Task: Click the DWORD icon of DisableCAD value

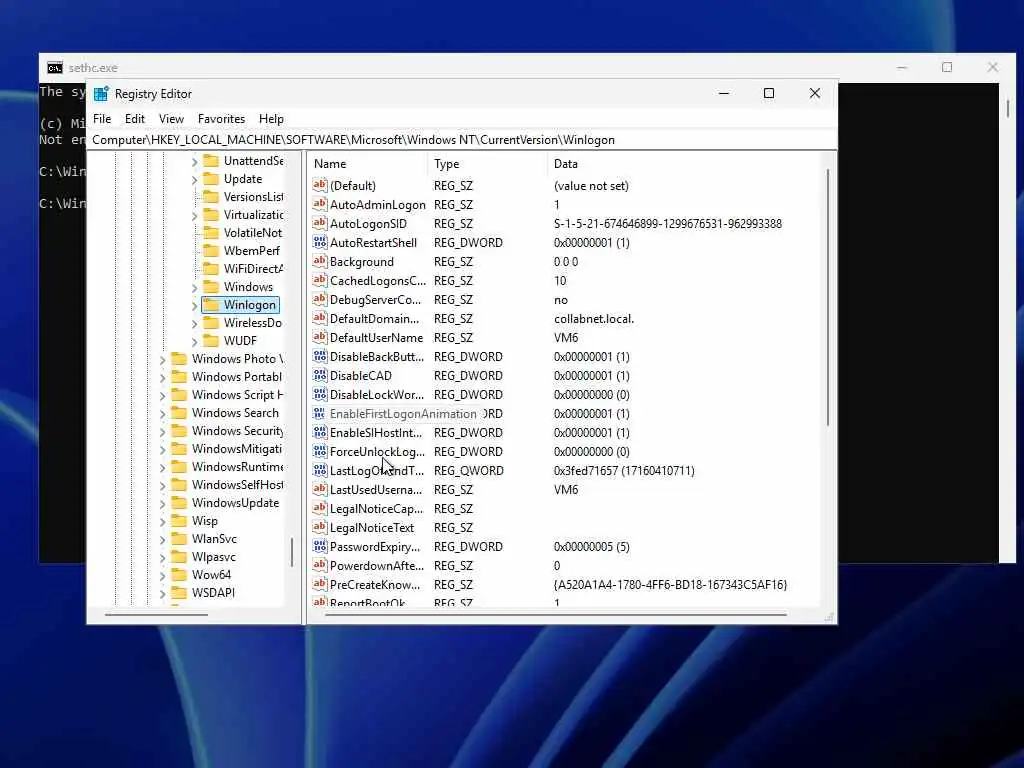Action: click(x=319, y=376)
